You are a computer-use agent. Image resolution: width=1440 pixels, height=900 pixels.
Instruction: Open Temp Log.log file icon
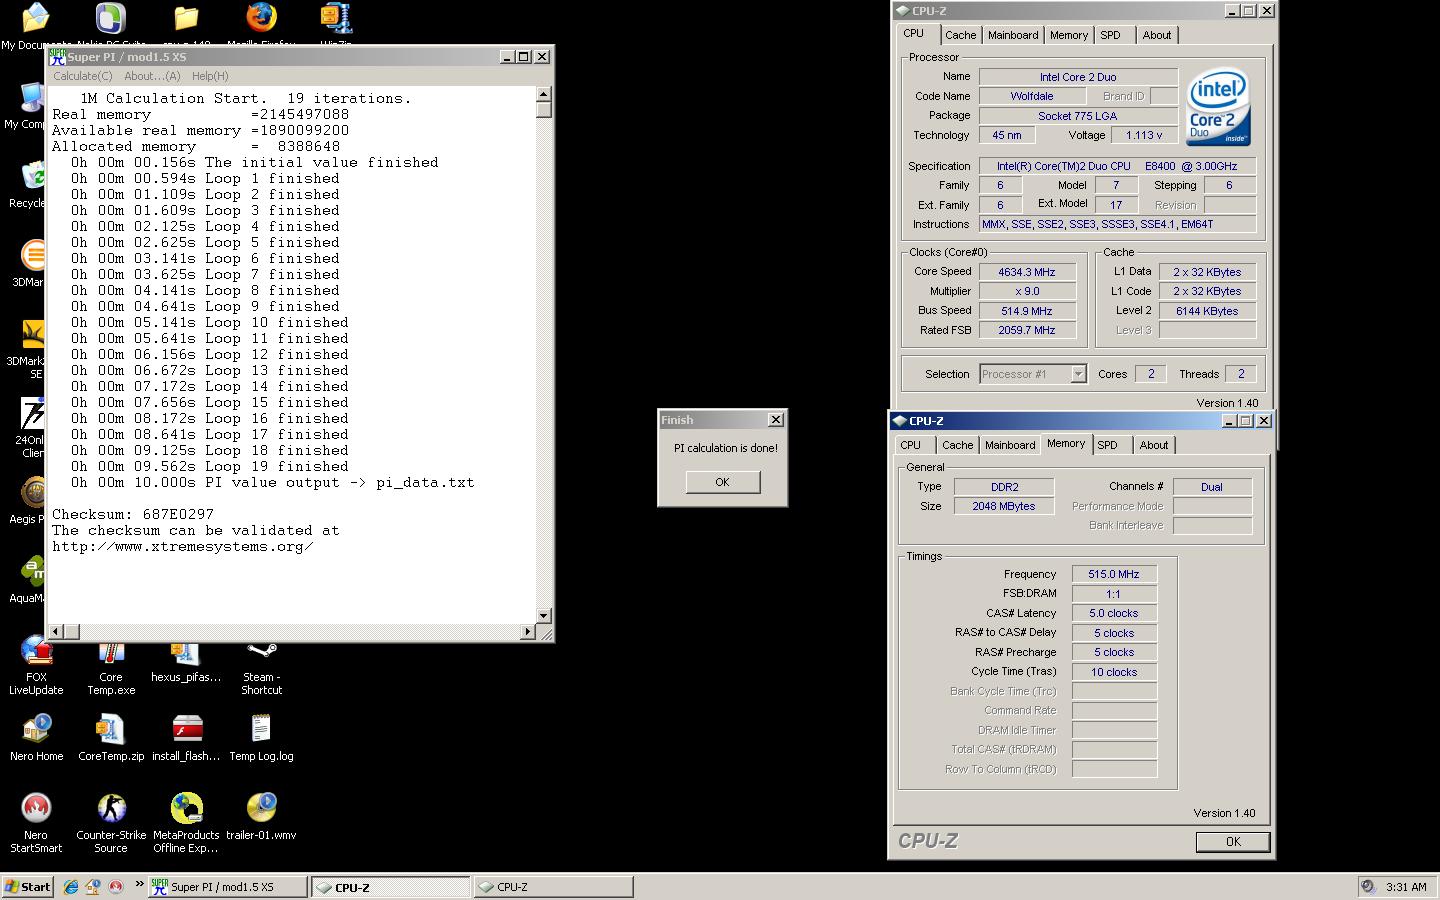coord(261,738)
